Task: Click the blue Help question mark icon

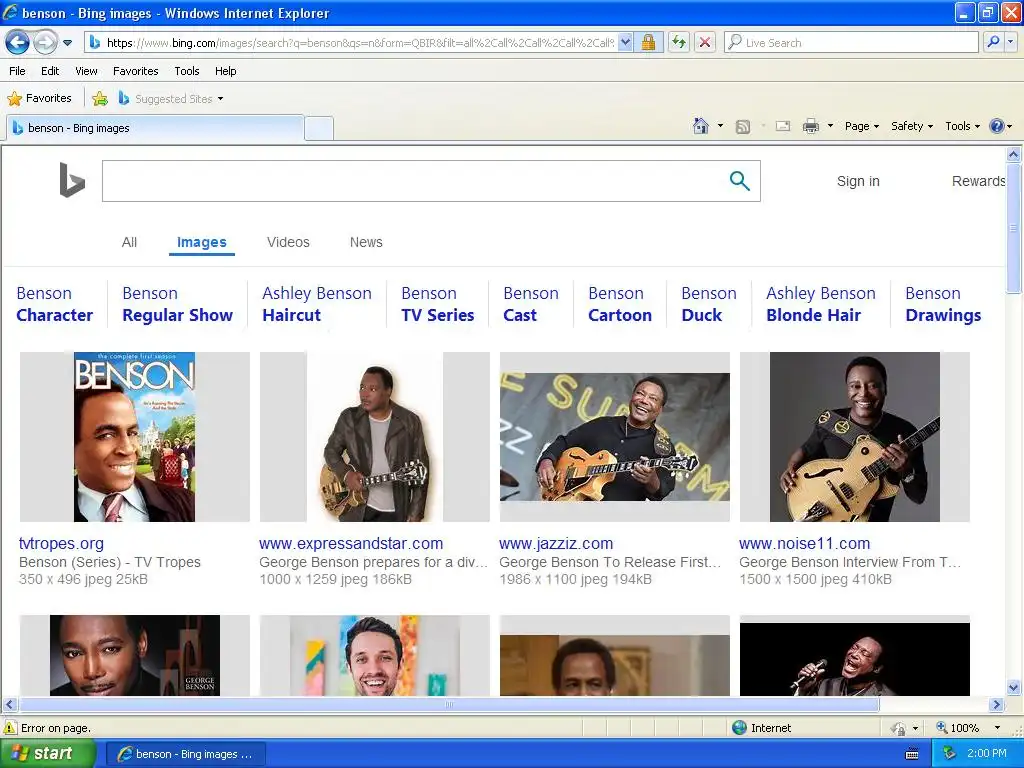Action: click(997, 126)
